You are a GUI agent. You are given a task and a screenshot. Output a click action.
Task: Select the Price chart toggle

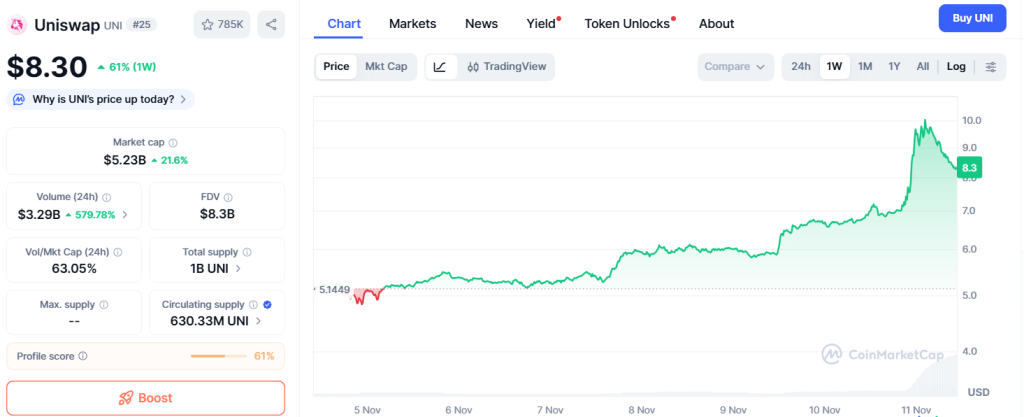(x=336, y=67)
